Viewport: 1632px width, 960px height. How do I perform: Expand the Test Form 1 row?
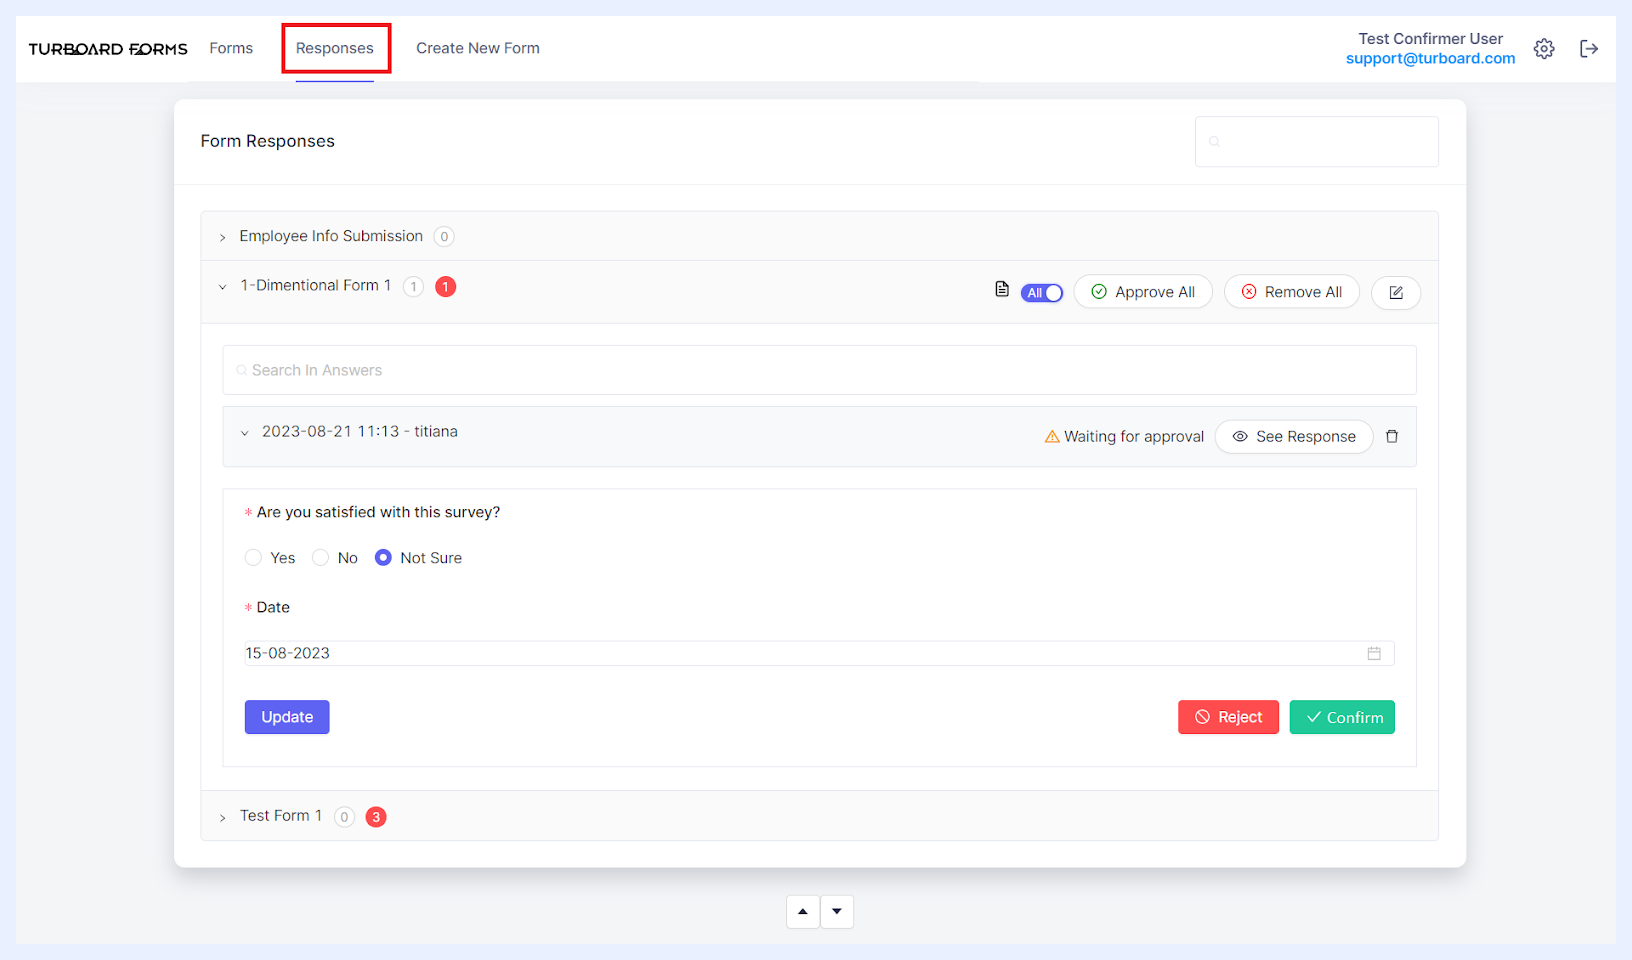pyautogui.click(x=819, y=816)
